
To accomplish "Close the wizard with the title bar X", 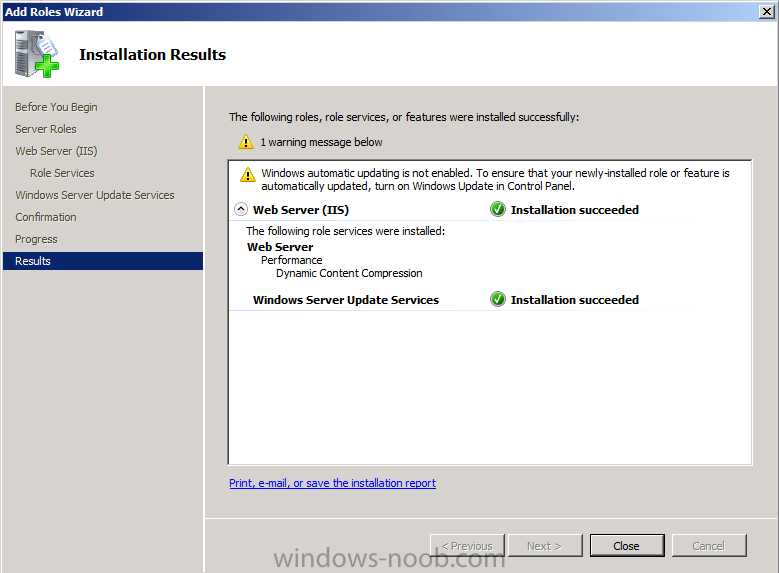I will (x=767, y=11).
